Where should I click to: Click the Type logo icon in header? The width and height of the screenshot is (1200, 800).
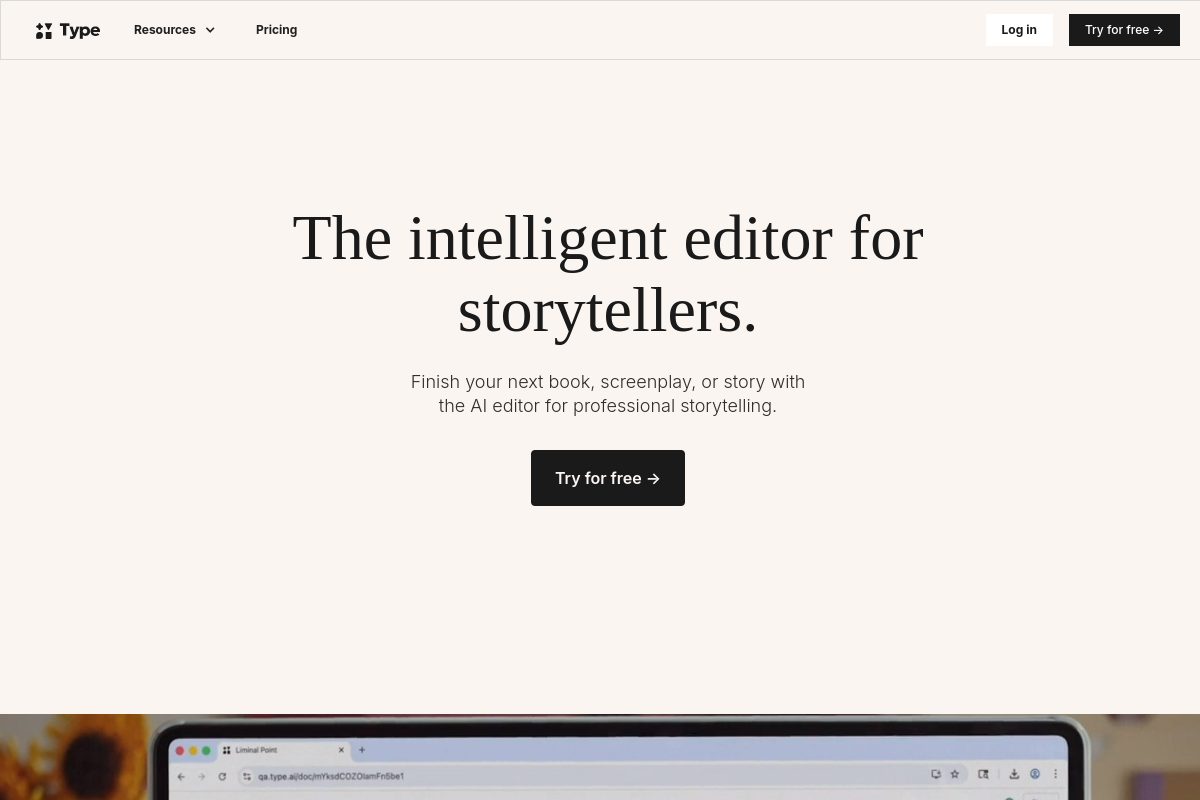[44, 31]
